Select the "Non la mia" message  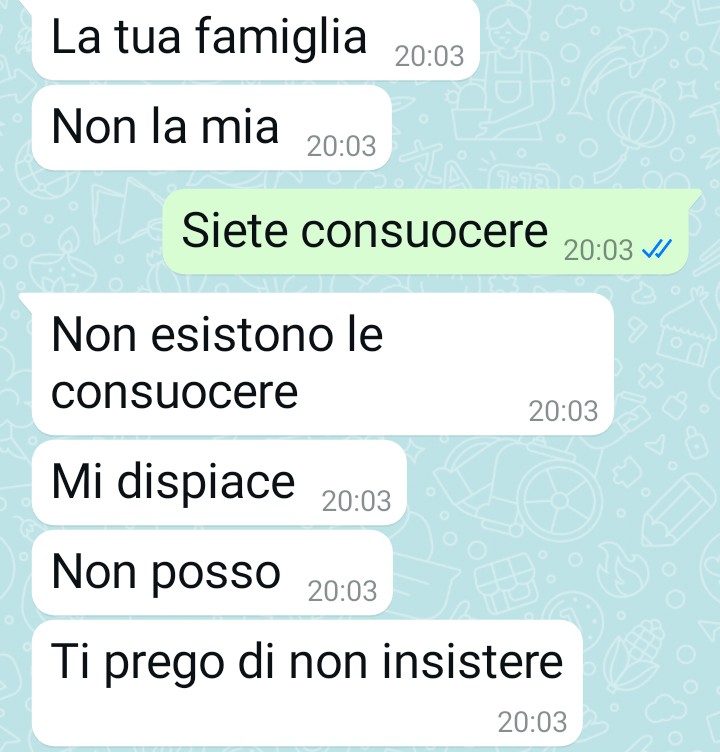pos(212,128)
